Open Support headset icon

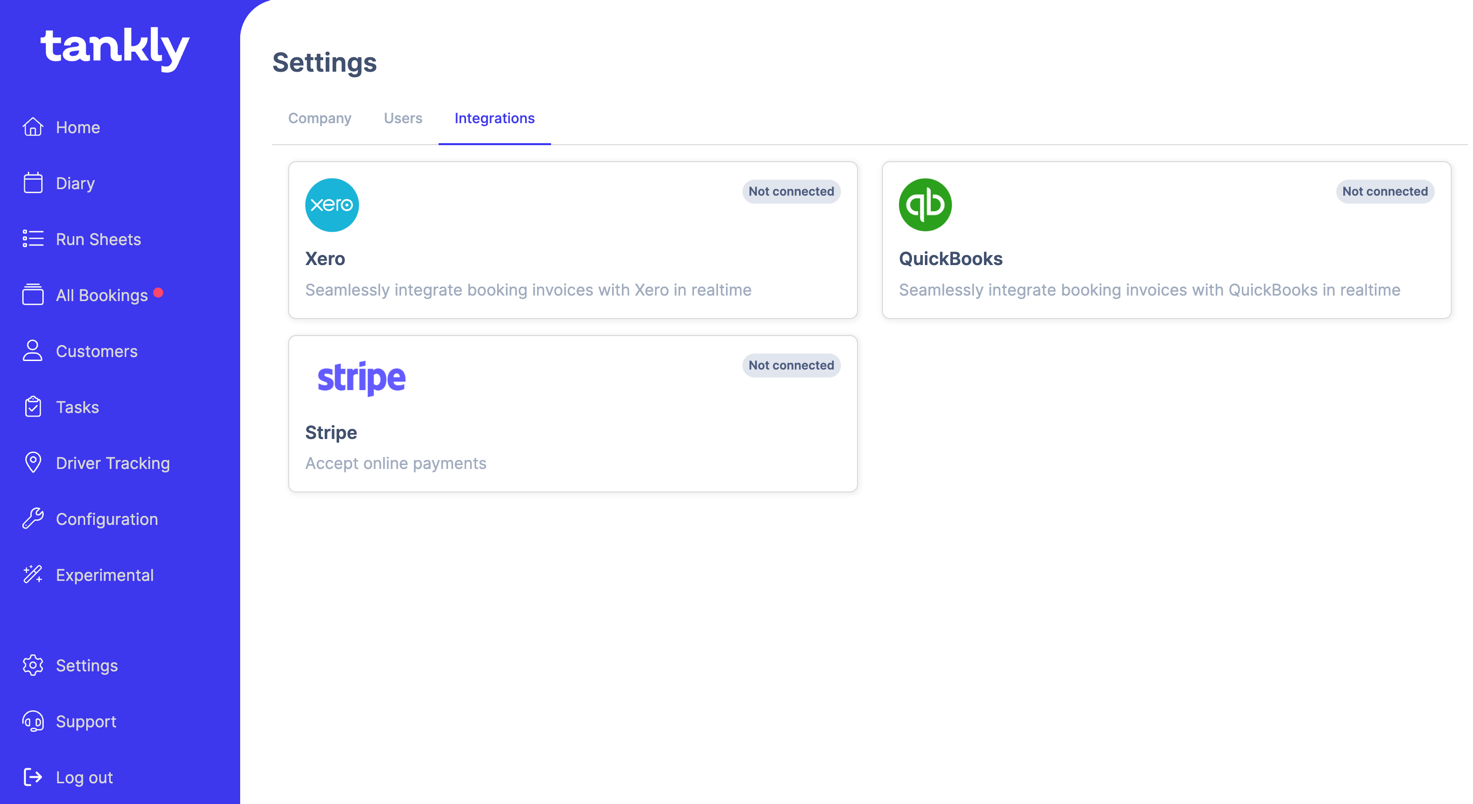[33, 721]
